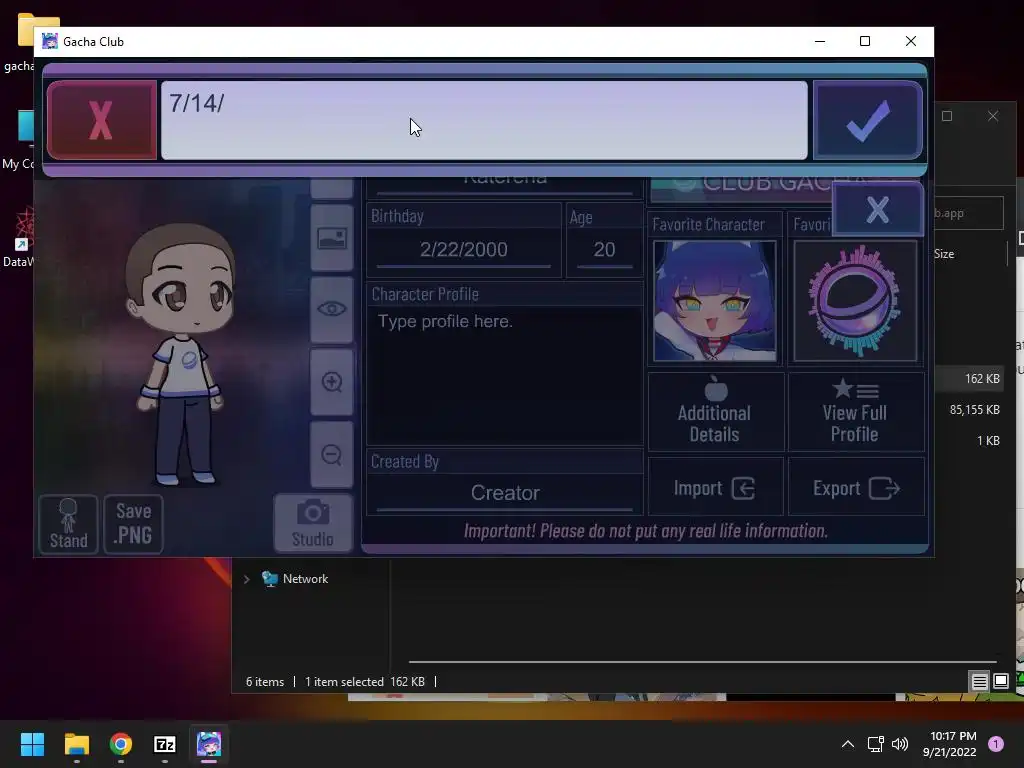Image resolution: width=1024 pixels, height=768 pixels.
Task: Show hidden system tray icons
Action: [x=848, y=744]
